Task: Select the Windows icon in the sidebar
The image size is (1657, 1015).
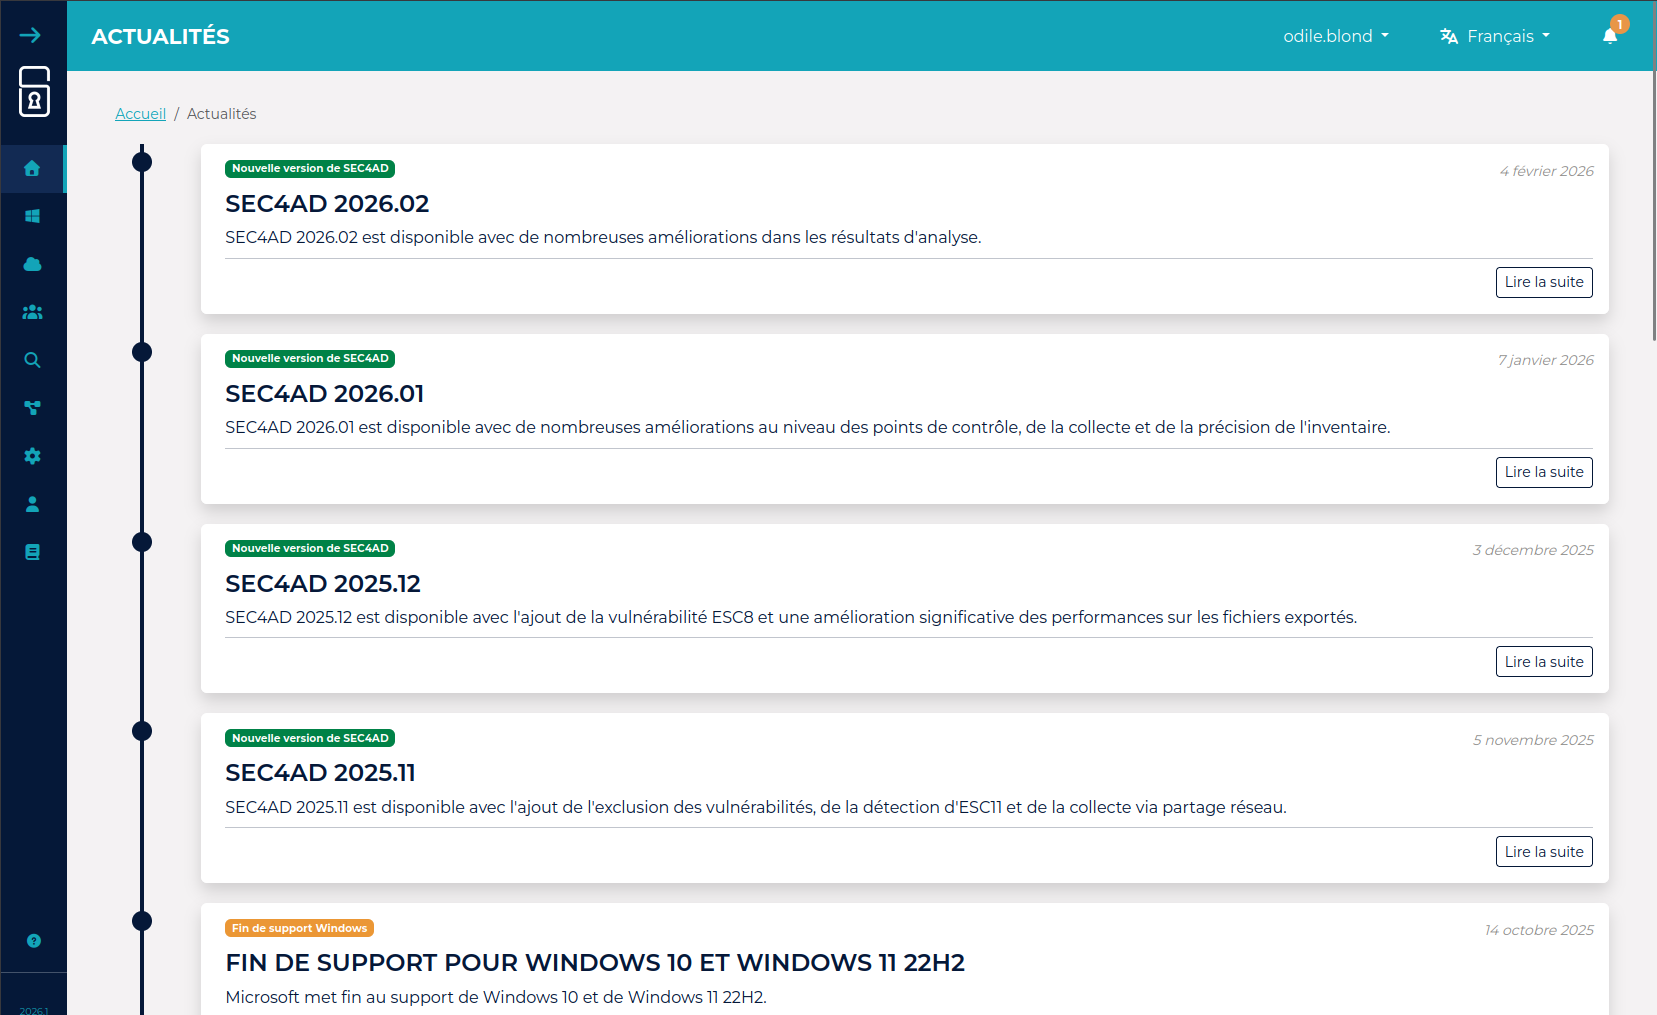Action: coord(33,216)
